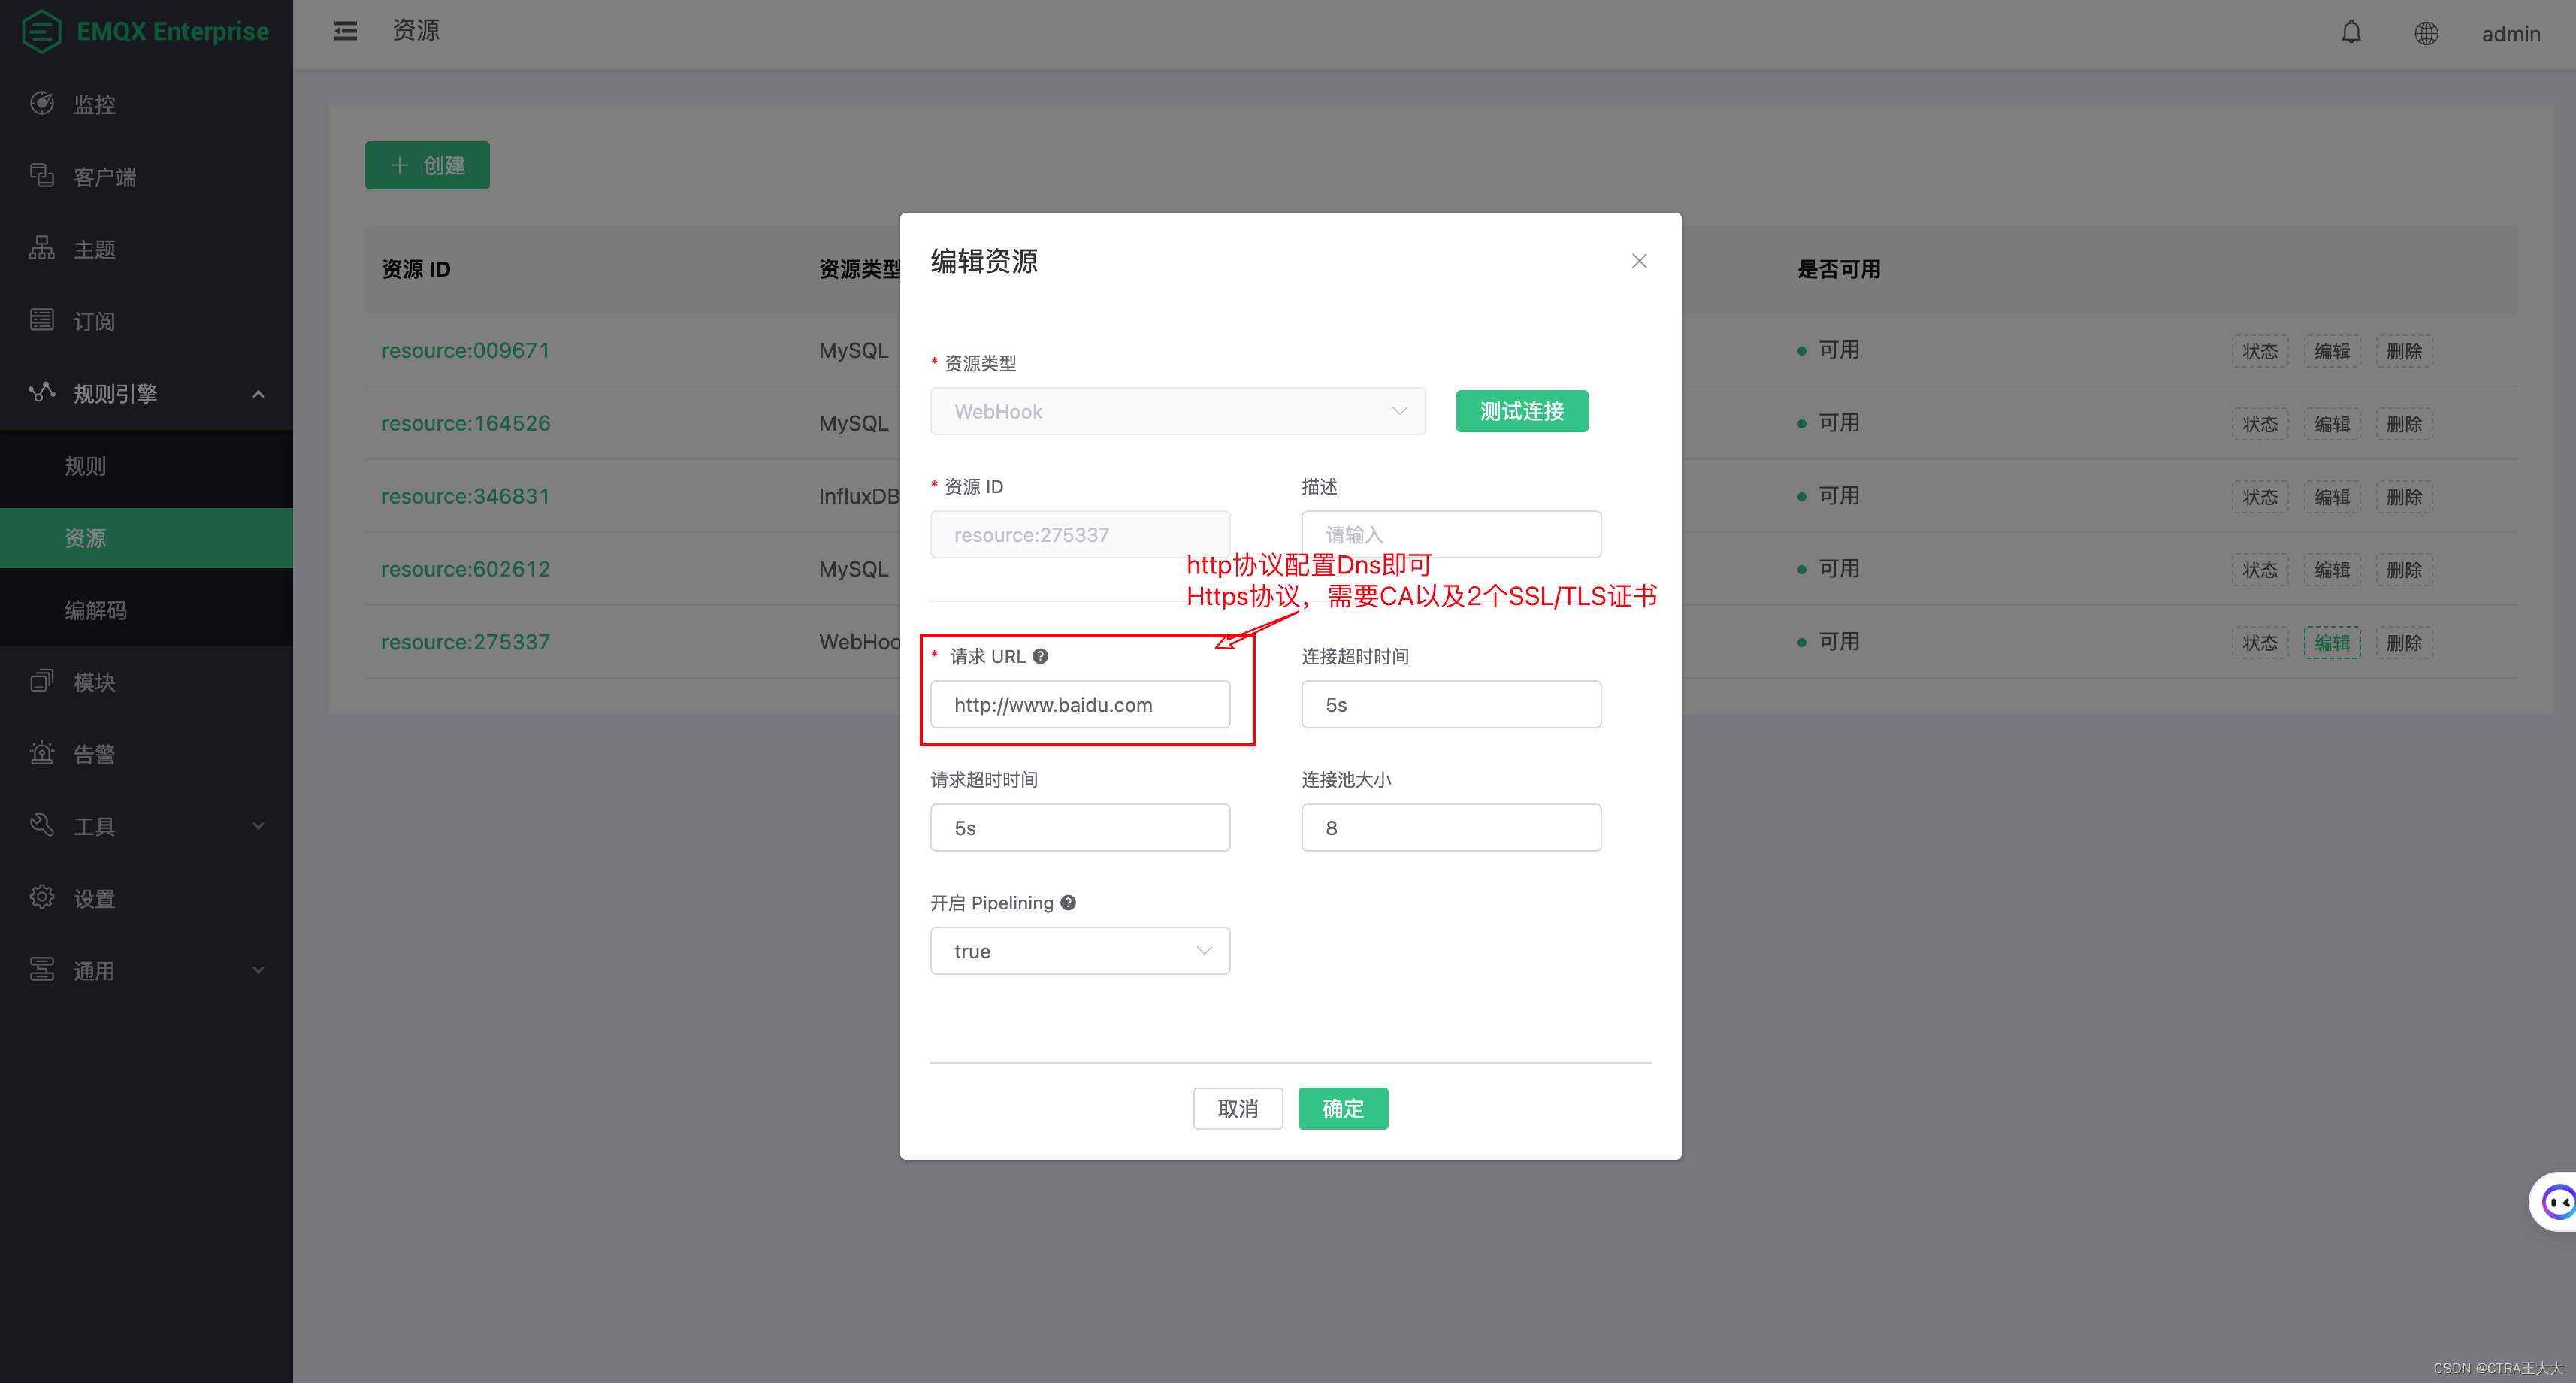Viewport: 2576px width, 1383px height.
Task: Click the 通用 general sidebar icon
Action: tap(42, 969)
